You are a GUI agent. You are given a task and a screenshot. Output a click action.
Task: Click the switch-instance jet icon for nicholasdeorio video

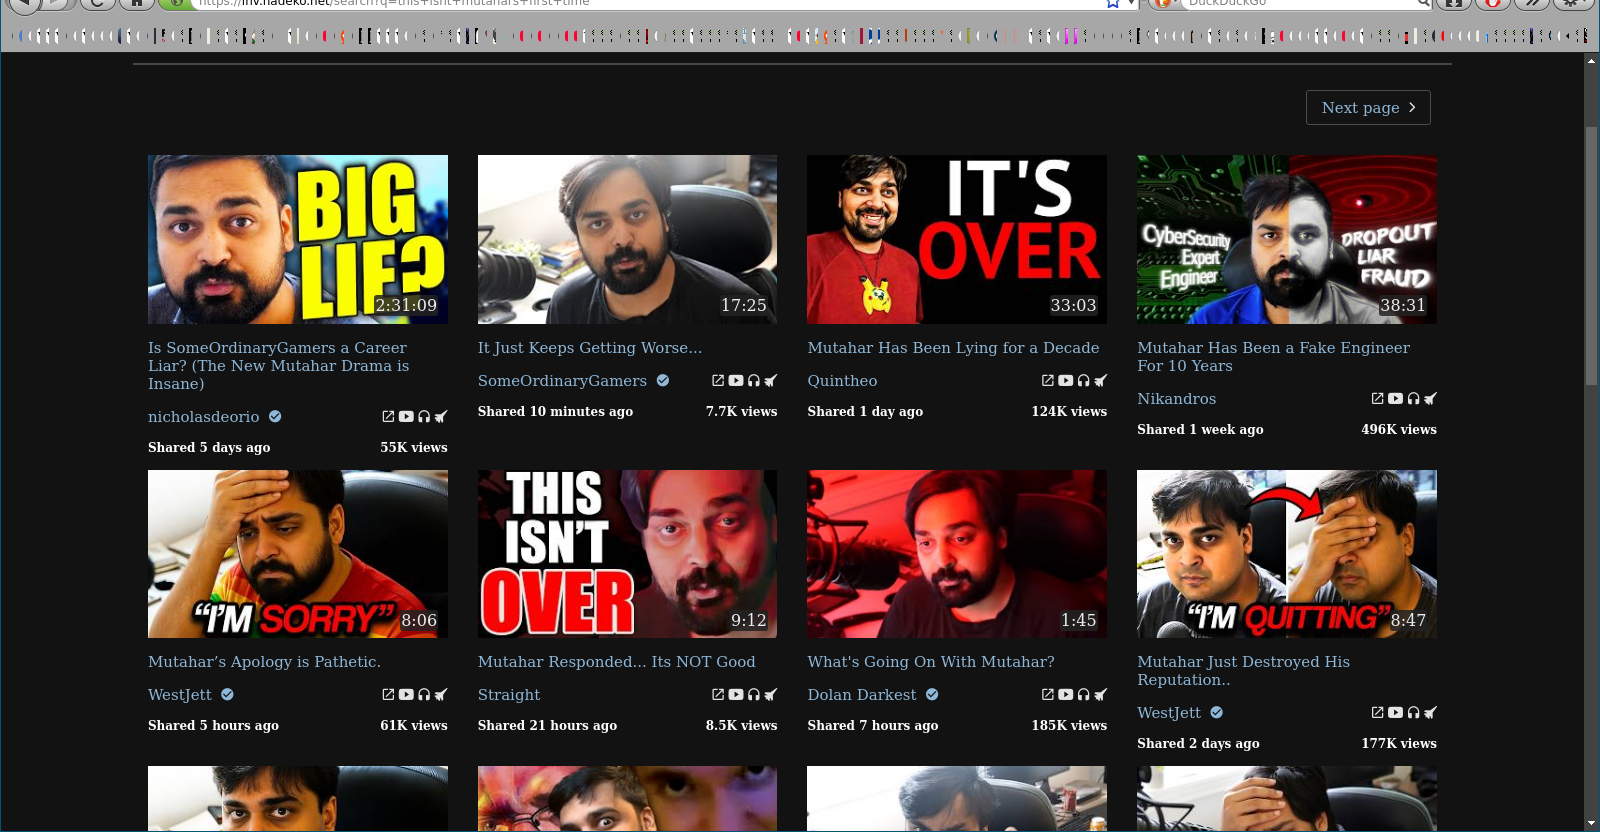pyautogui.click(x=441, y=417)
